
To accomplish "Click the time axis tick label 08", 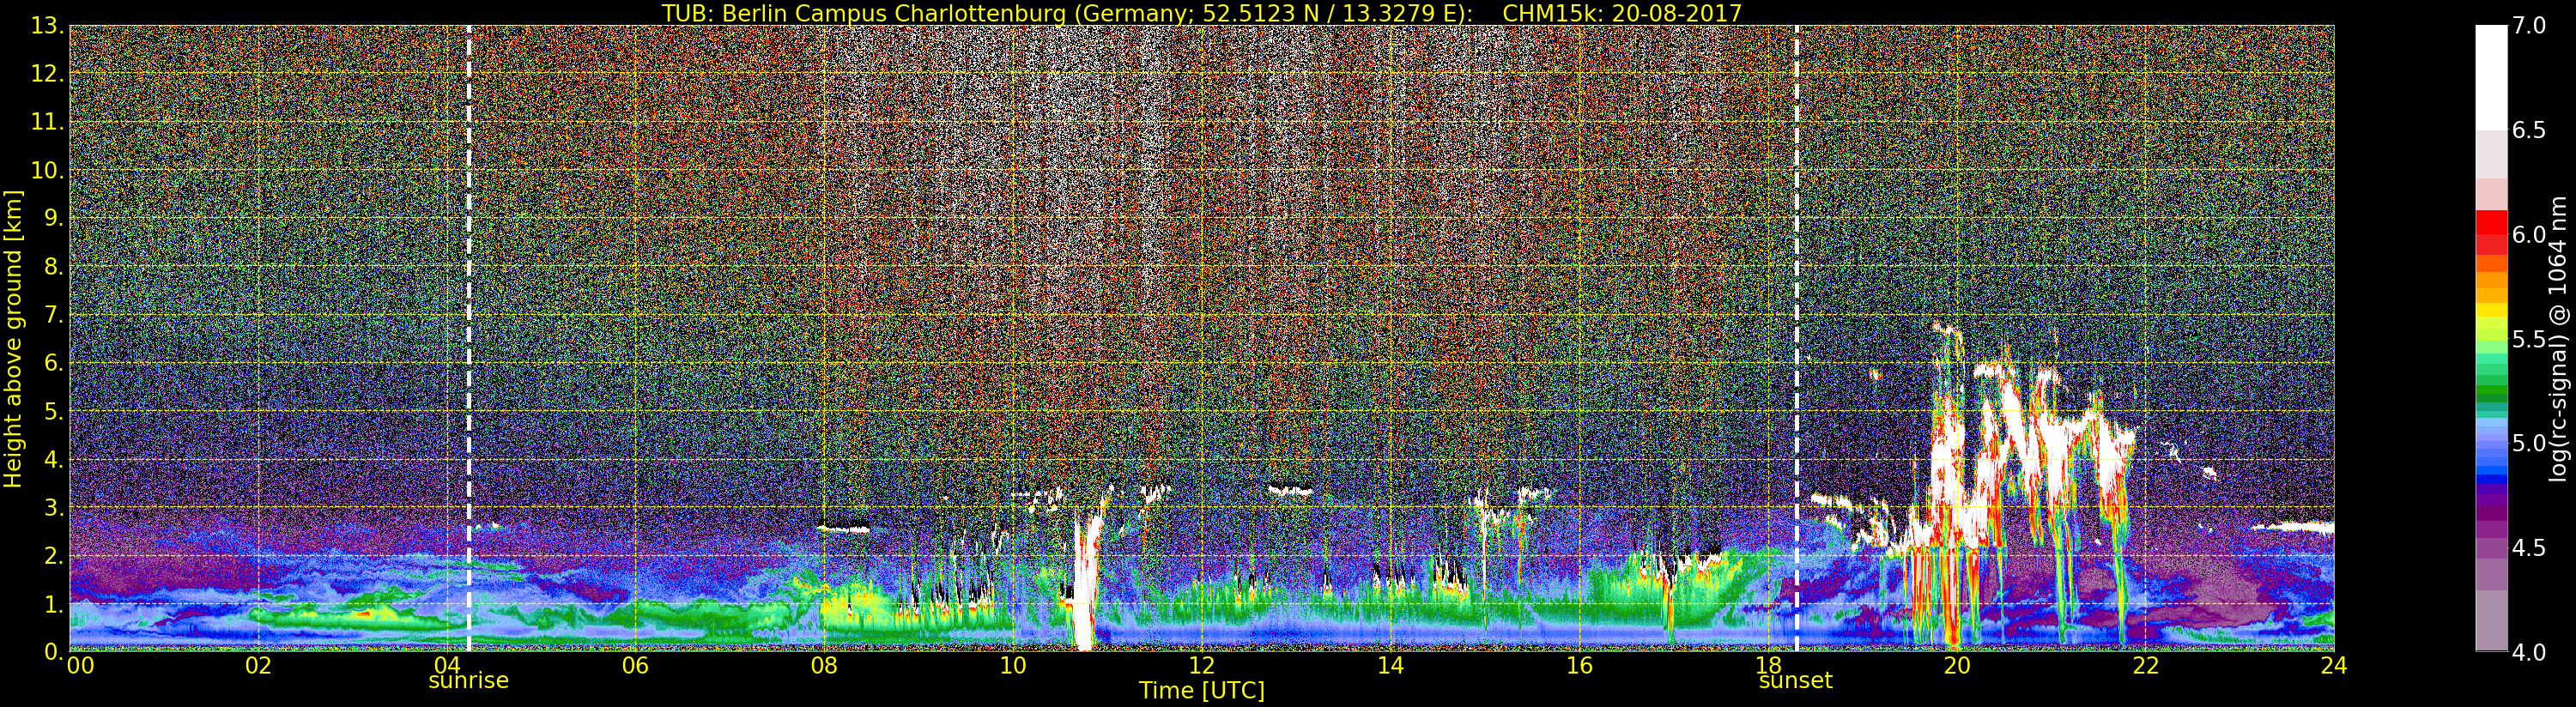I will tap(824, 666).
